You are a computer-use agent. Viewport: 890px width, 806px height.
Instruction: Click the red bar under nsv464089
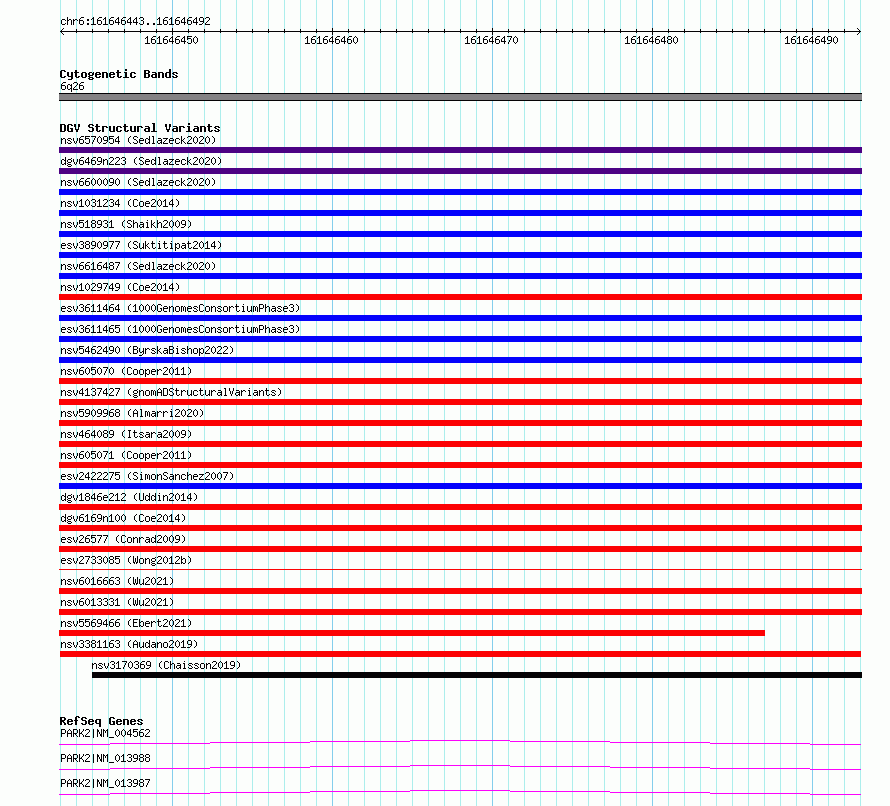tap(460, 444)
